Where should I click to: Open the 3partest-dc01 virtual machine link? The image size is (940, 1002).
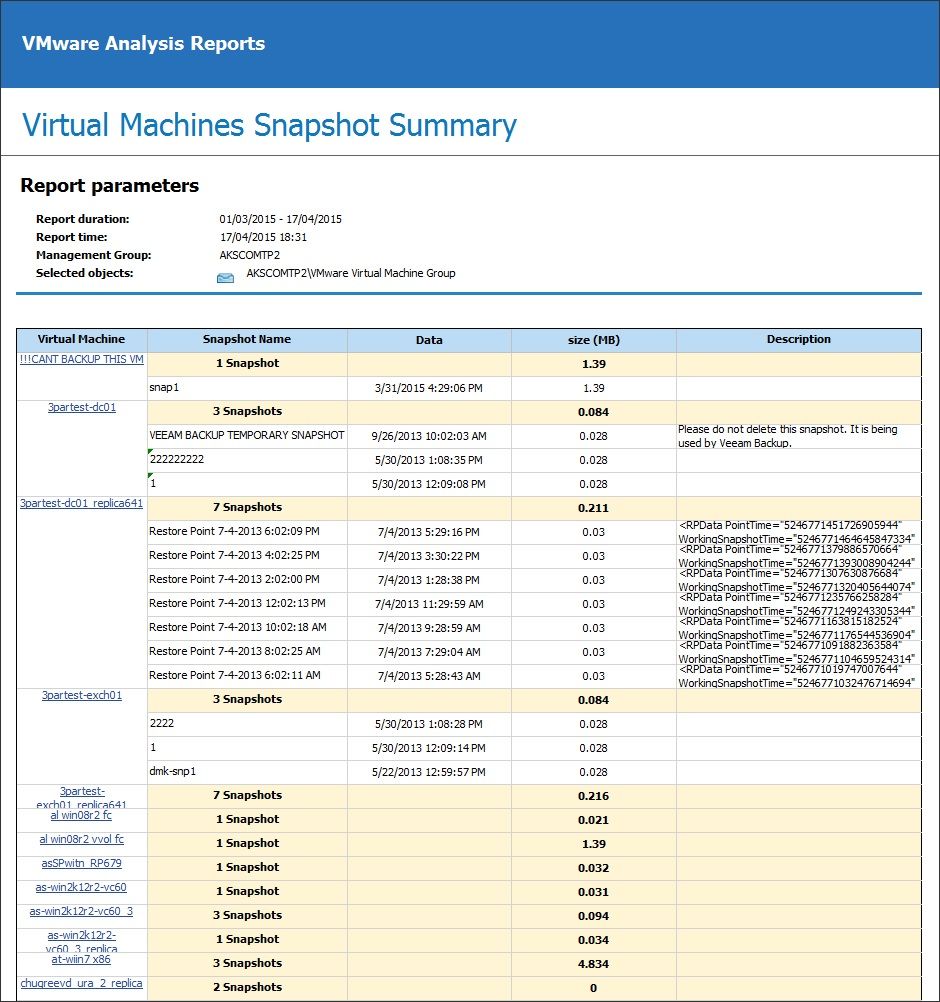point(82,407)
